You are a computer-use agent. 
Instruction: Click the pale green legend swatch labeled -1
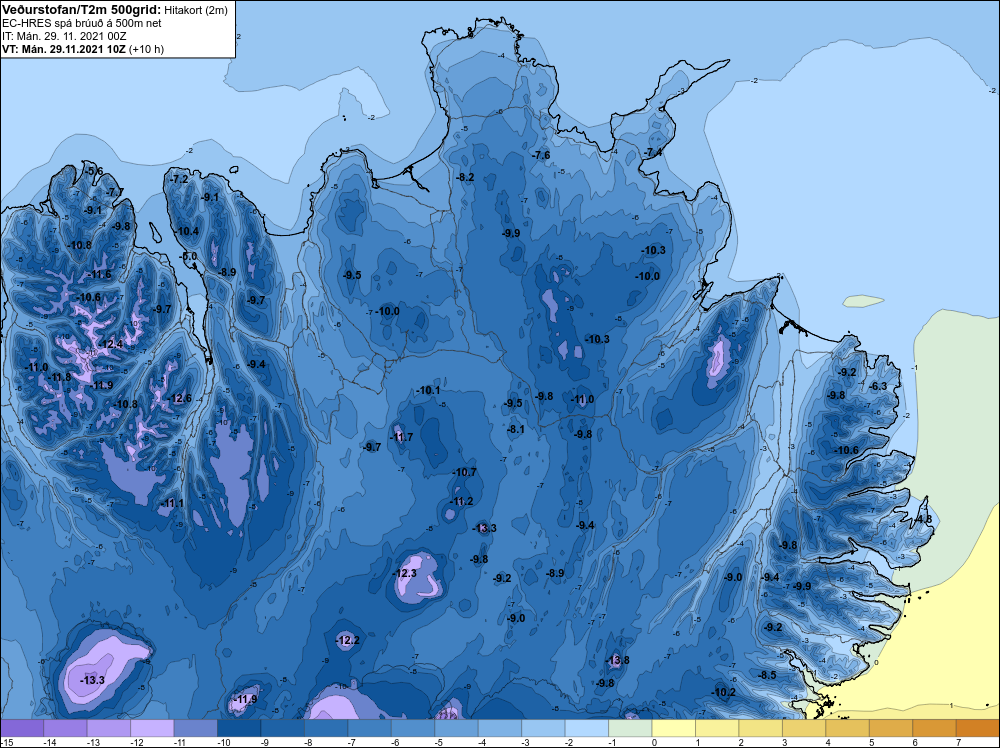click(x=630, y=728)
